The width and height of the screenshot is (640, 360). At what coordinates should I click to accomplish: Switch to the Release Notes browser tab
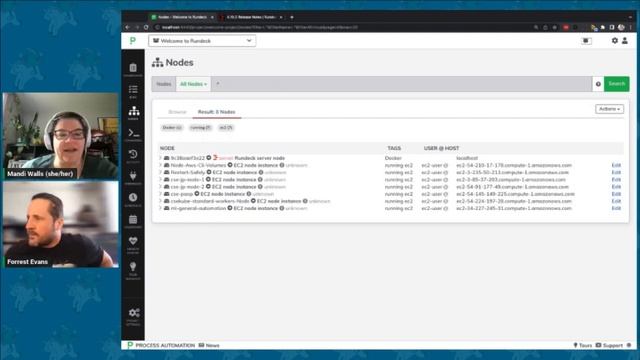[251, 17]
